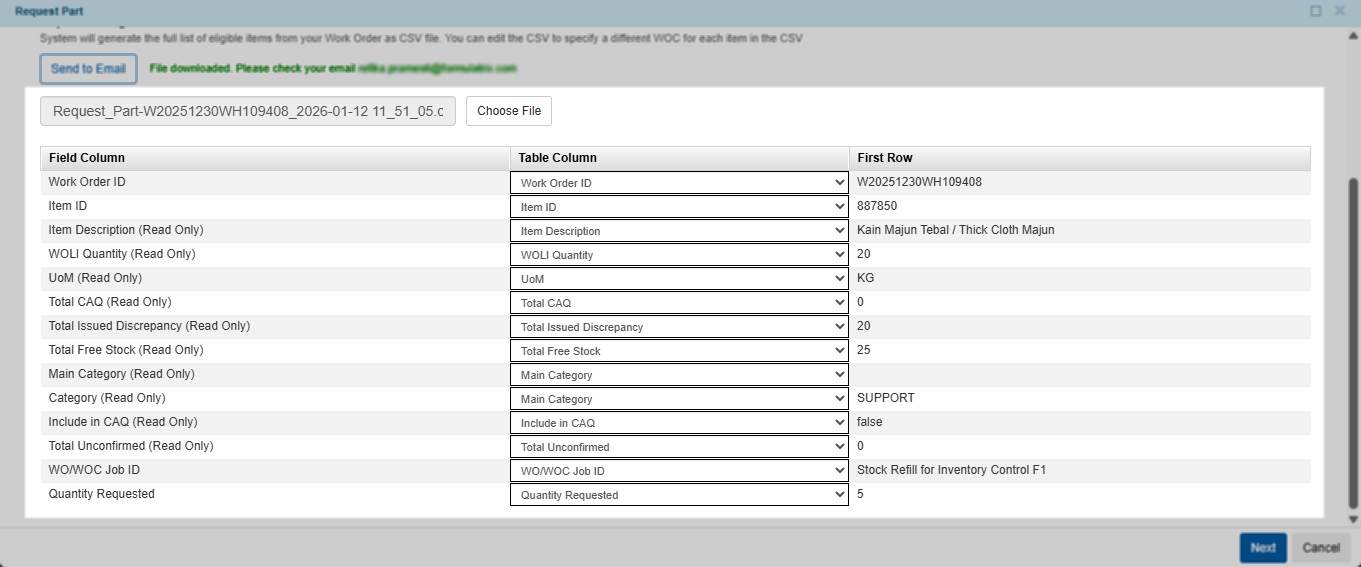
Task: Proceed with the Next button
Action: 1262,547
